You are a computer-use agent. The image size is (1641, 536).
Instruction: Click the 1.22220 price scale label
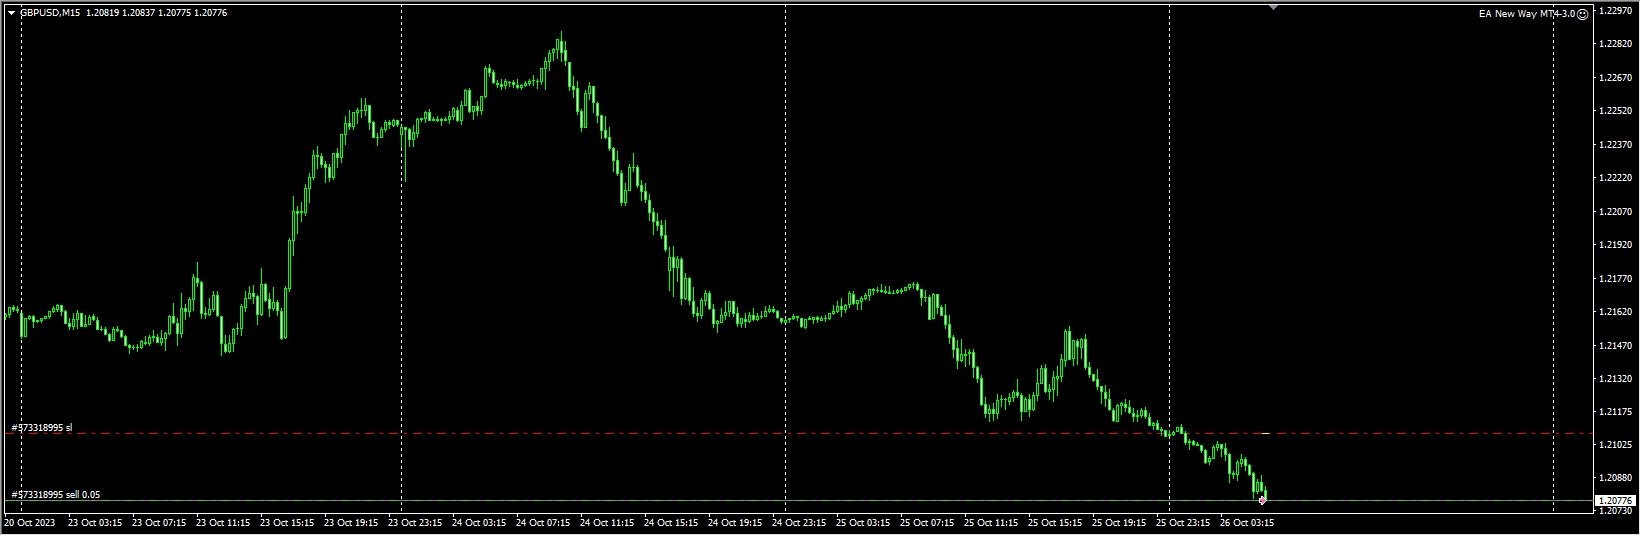click(1616, 178)
